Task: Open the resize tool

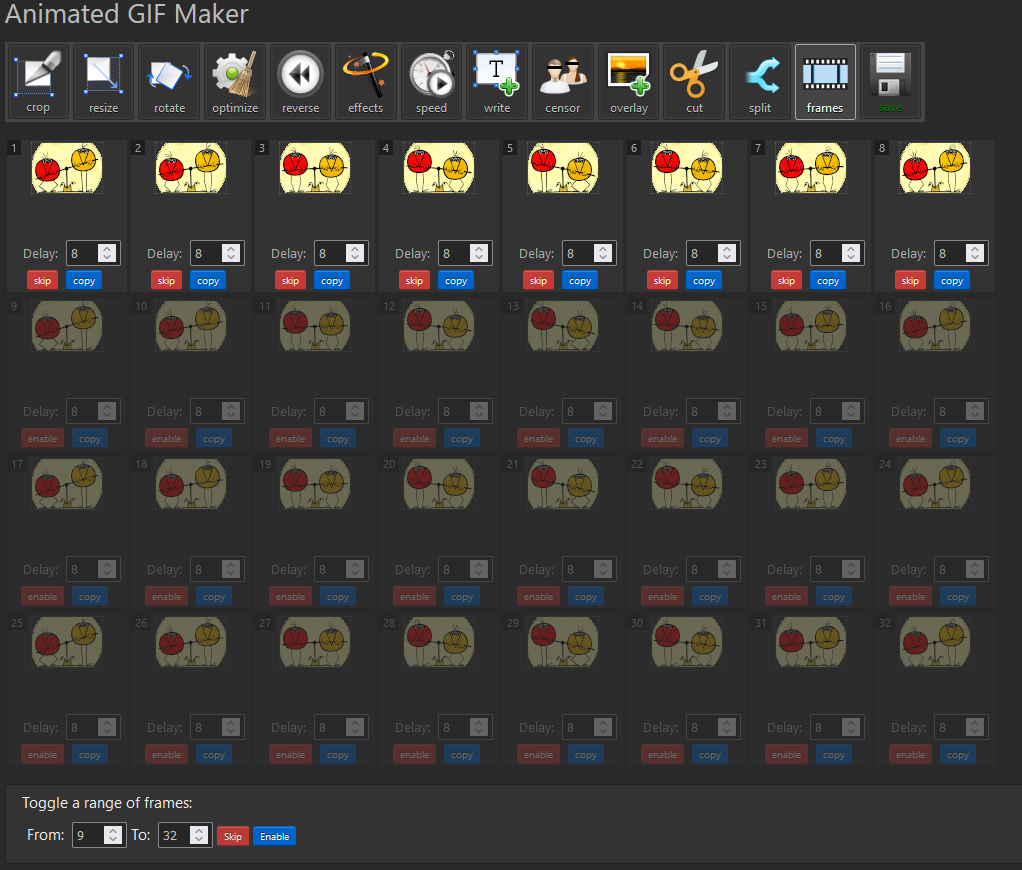Action: tap(103, 81)
